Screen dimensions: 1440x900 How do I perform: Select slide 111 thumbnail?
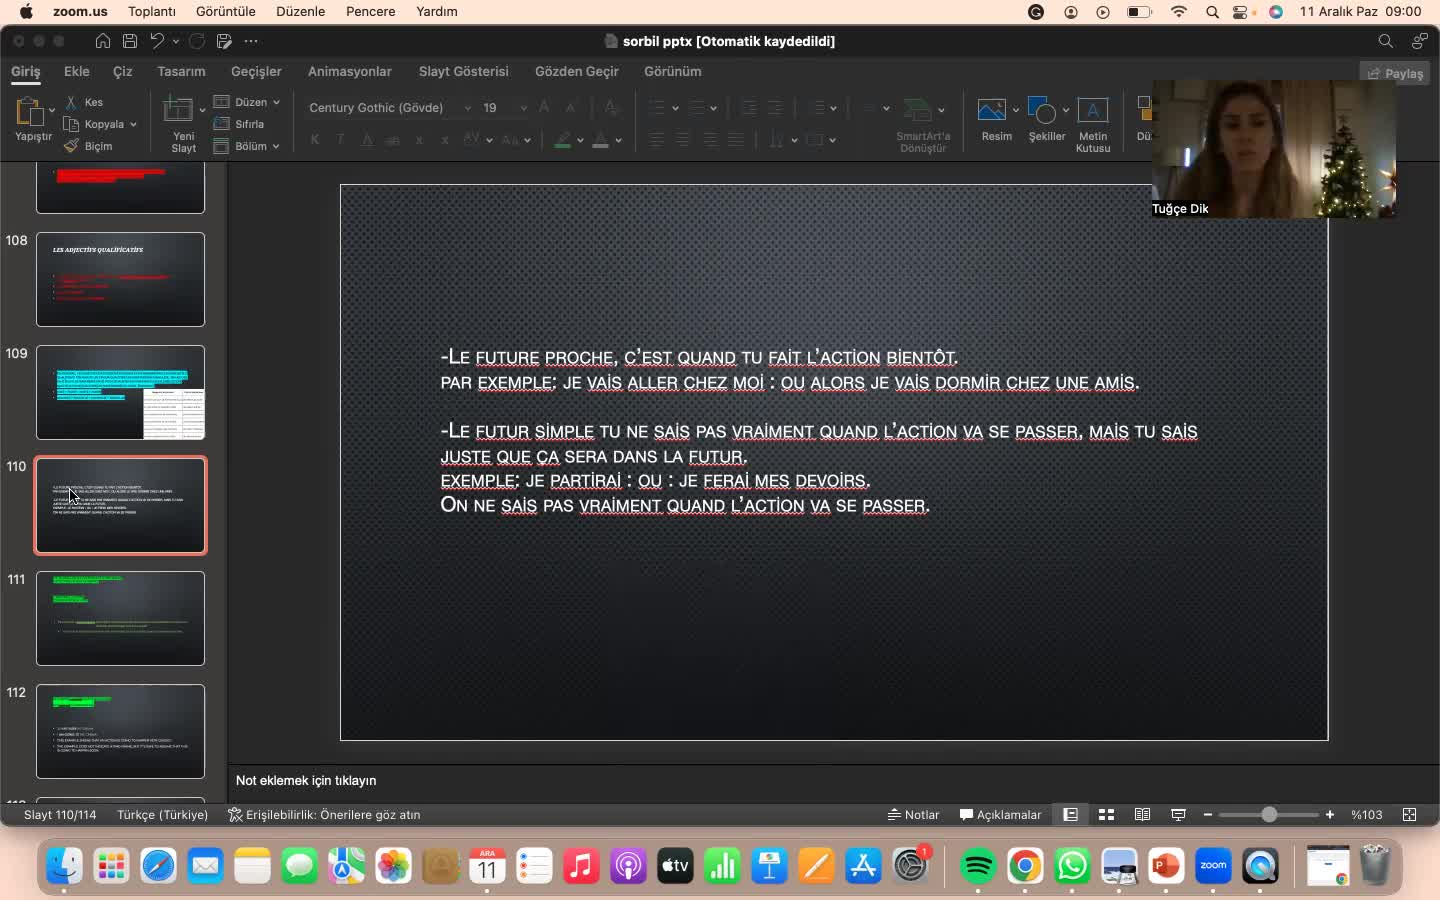[120, 618]
